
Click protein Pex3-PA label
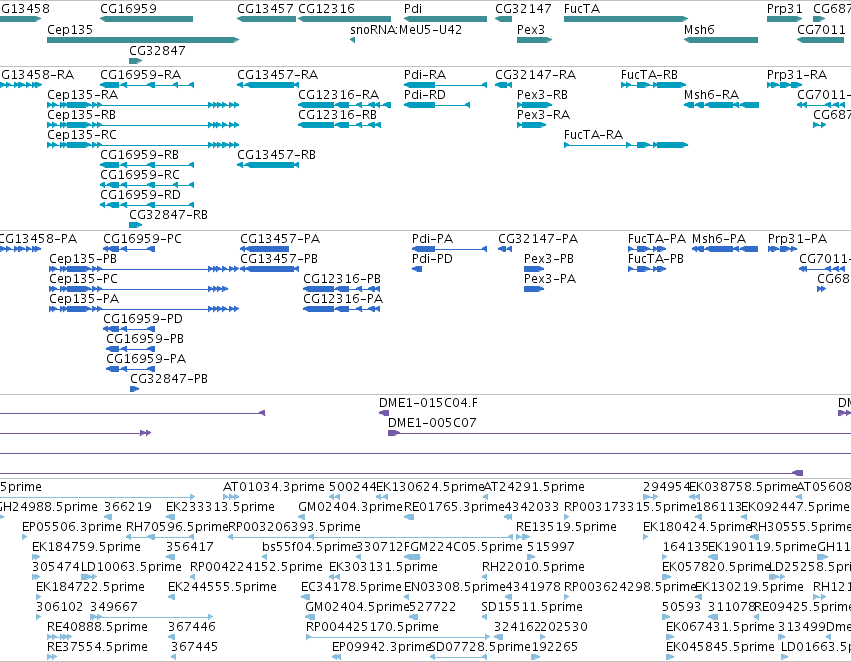tap(550, 279)
